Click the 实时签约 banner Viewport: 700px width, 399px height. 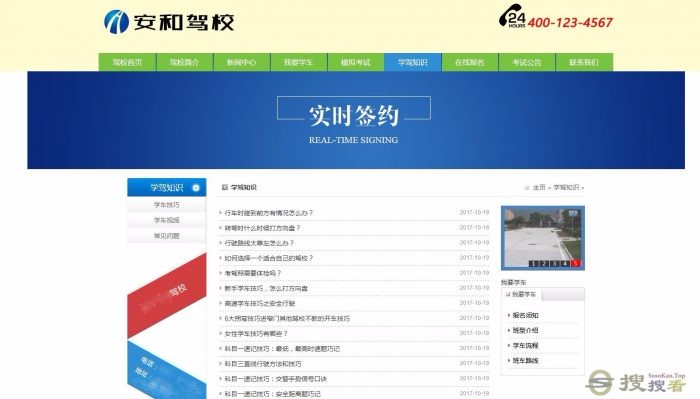point(356,120)
